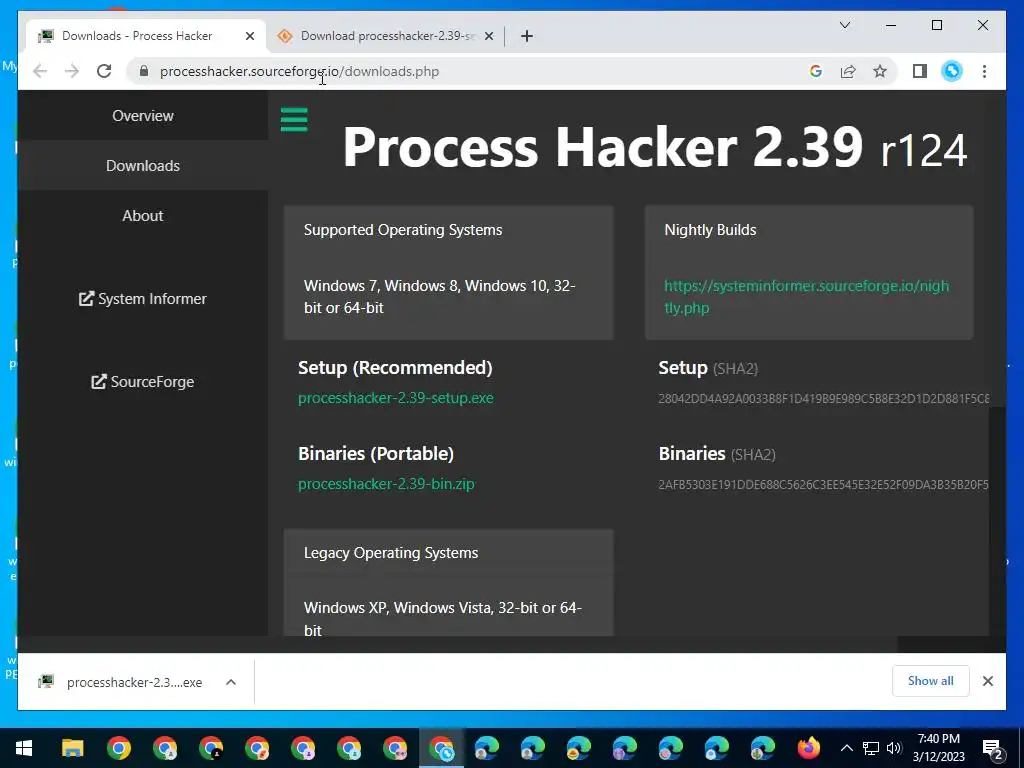Click Show all downloads button
1024x768 pixels.
pyautogui.click(x=931, y=681)
